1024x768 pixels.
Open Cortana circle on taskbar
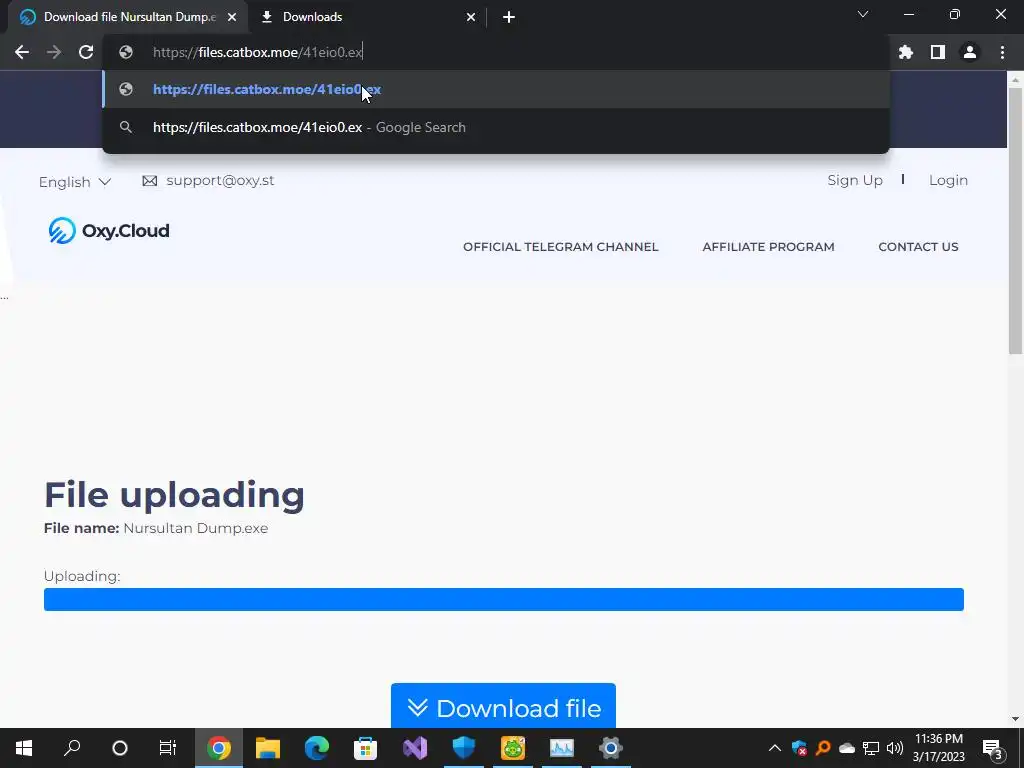click(120, 748)
